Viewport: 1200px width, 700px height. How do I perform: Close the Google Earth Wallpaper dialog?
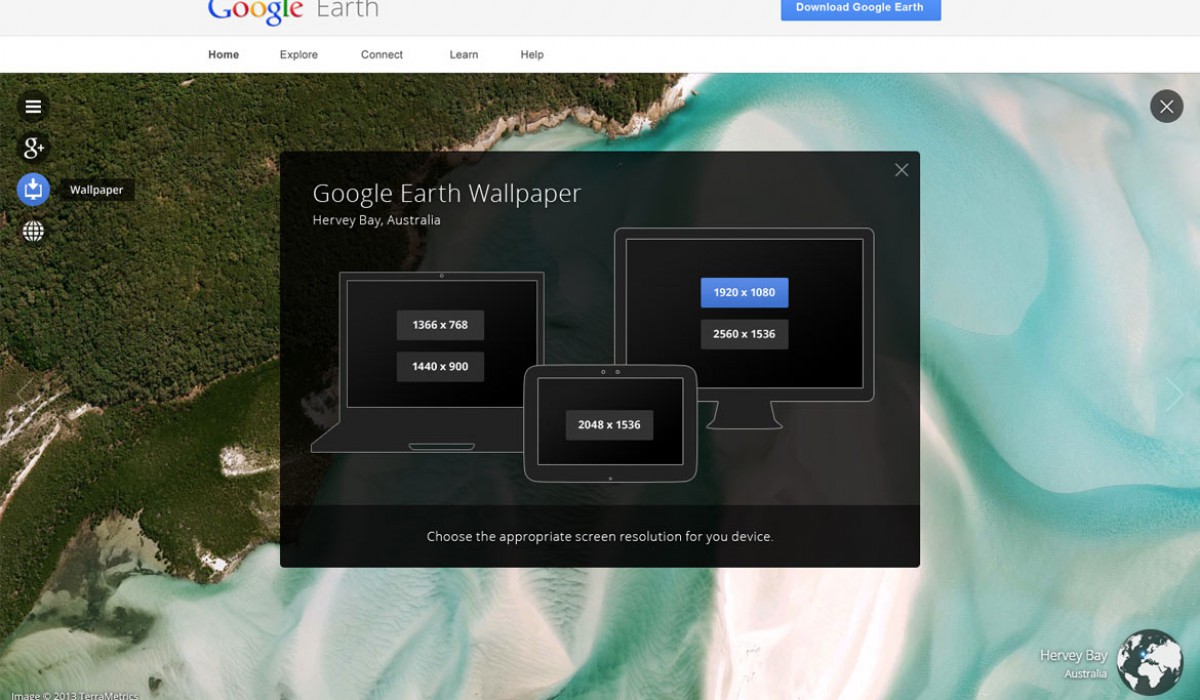pyautogui.click(x=901, y=170)
